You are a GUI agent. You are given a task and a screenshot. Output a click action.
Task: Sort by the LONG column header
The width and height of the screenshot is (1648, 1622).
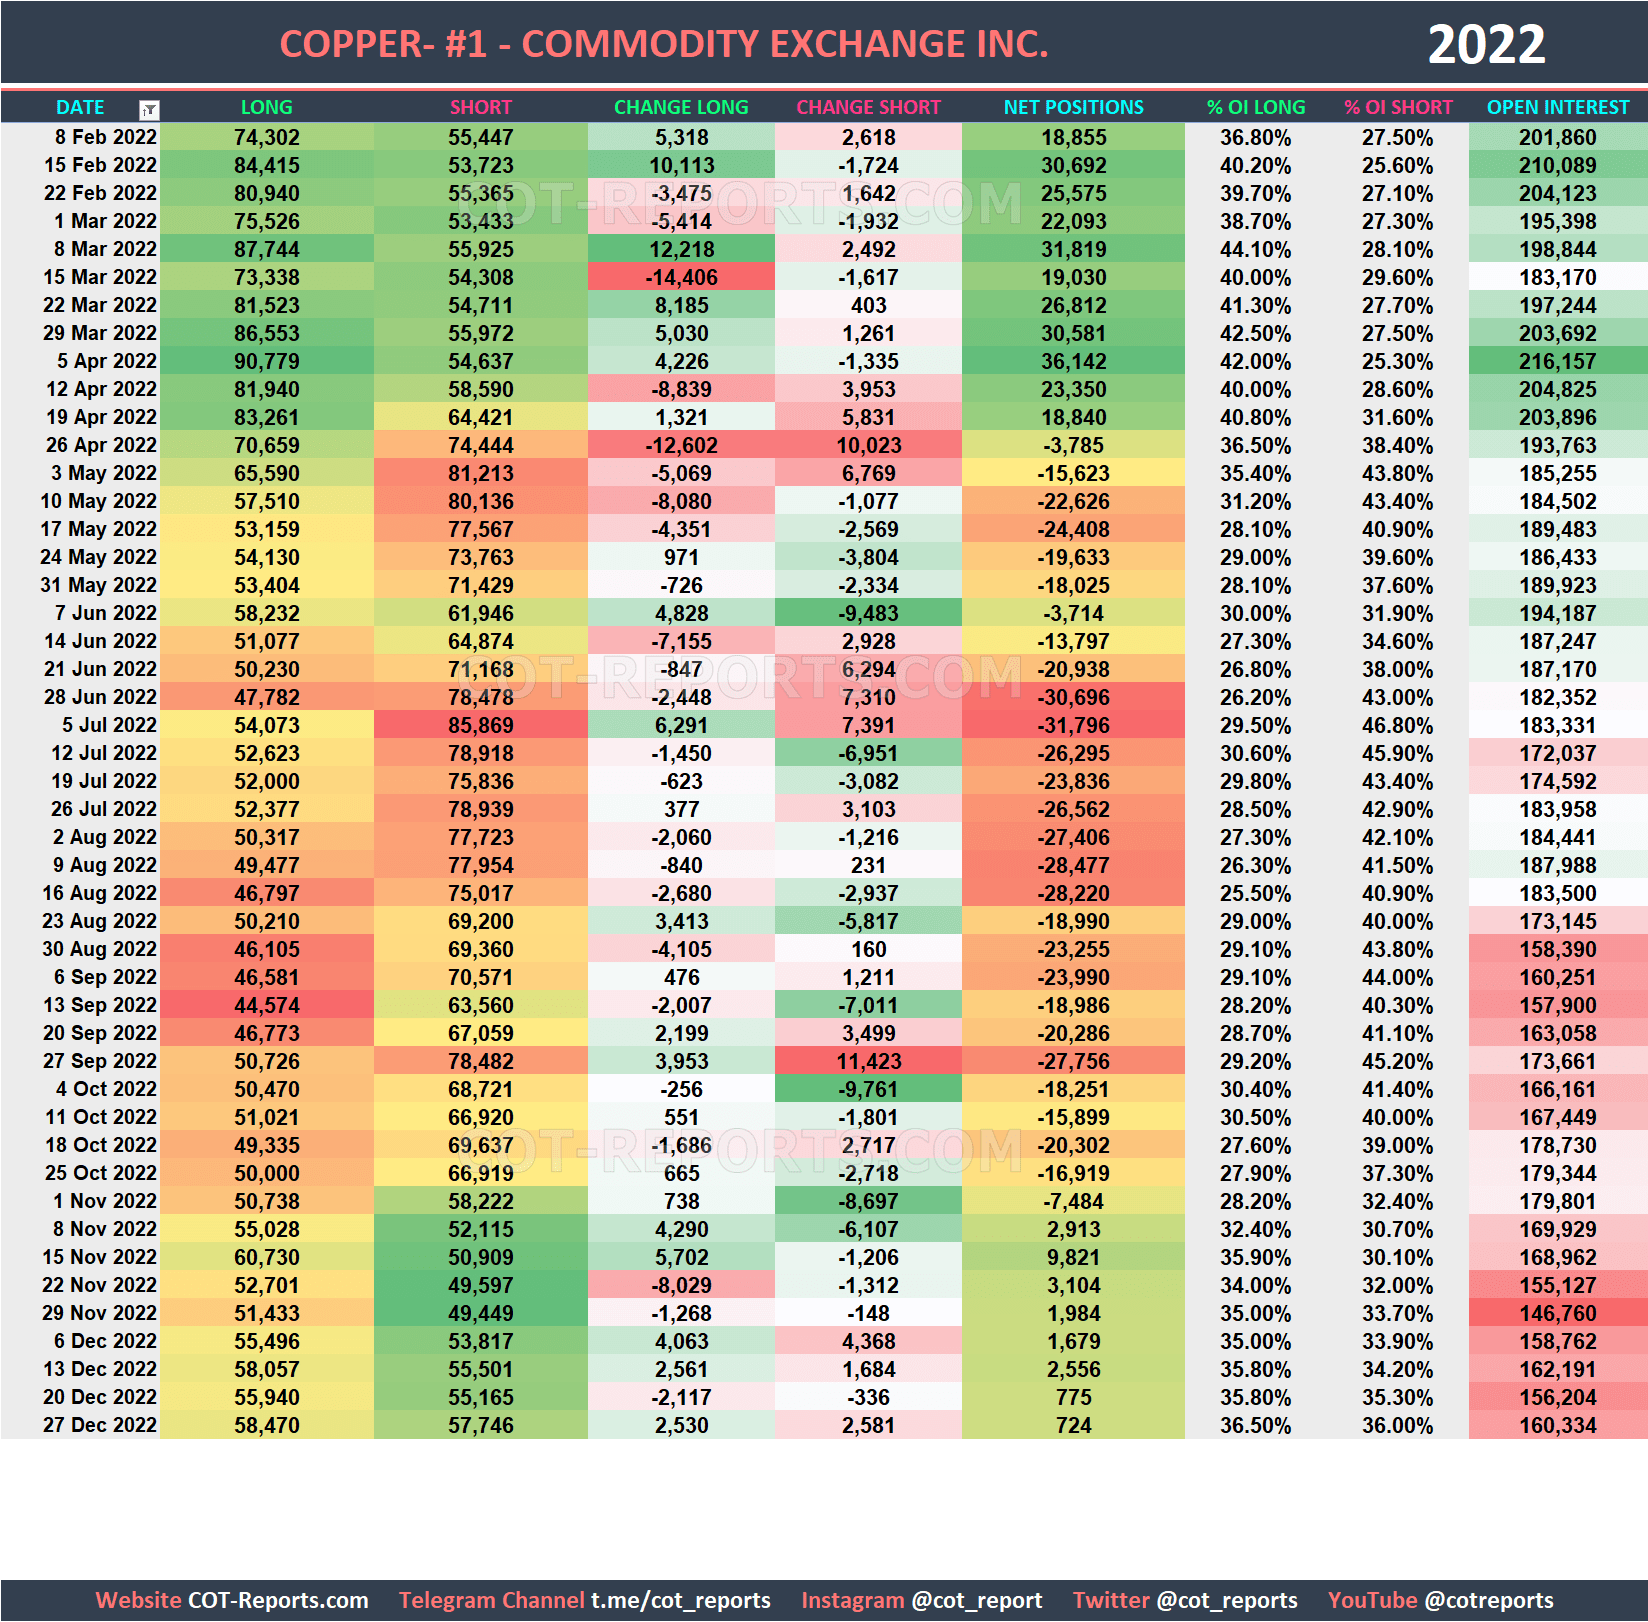point(263,107)
